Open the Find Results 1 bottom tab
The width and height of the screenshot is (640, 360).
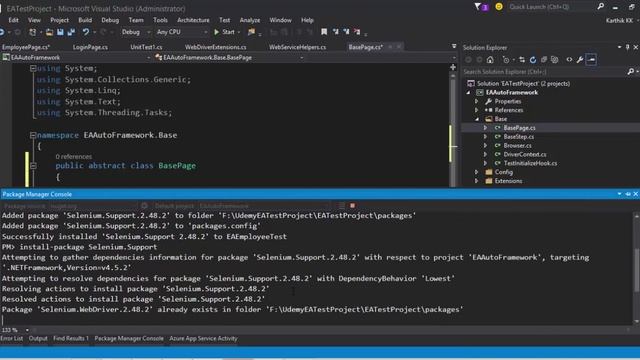coord(71,338)
